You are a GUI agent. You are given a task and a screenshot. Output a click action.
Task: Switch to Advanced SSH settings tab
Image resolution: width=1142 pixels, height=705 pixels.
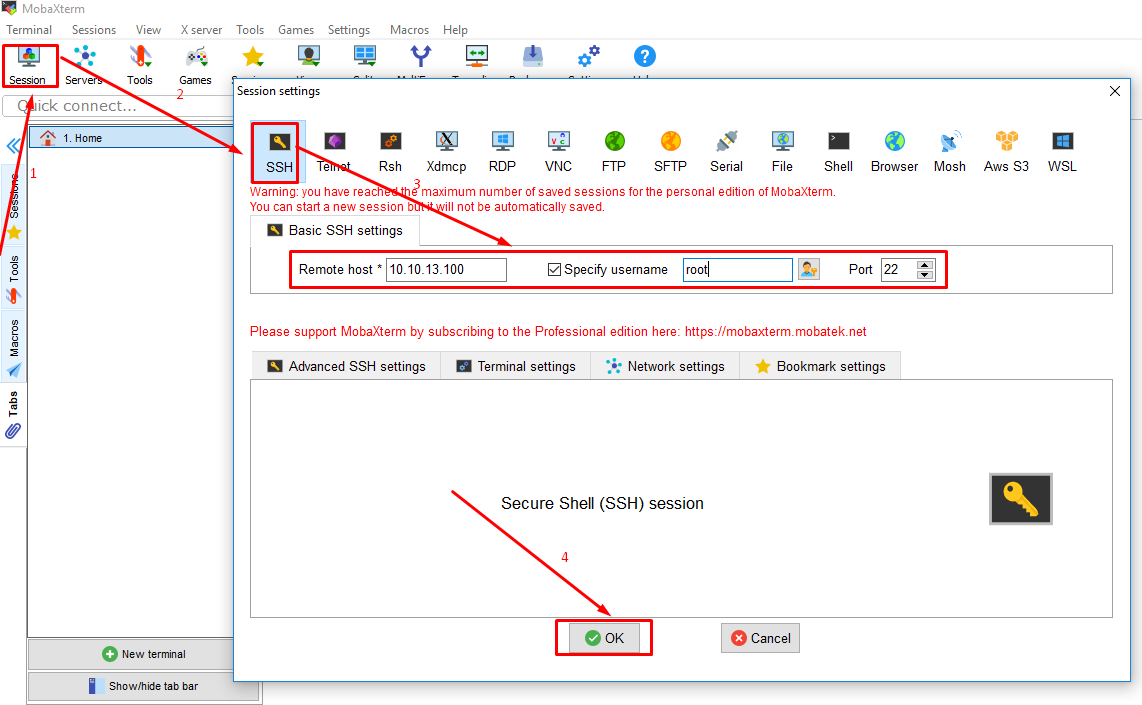click(346, 366)
